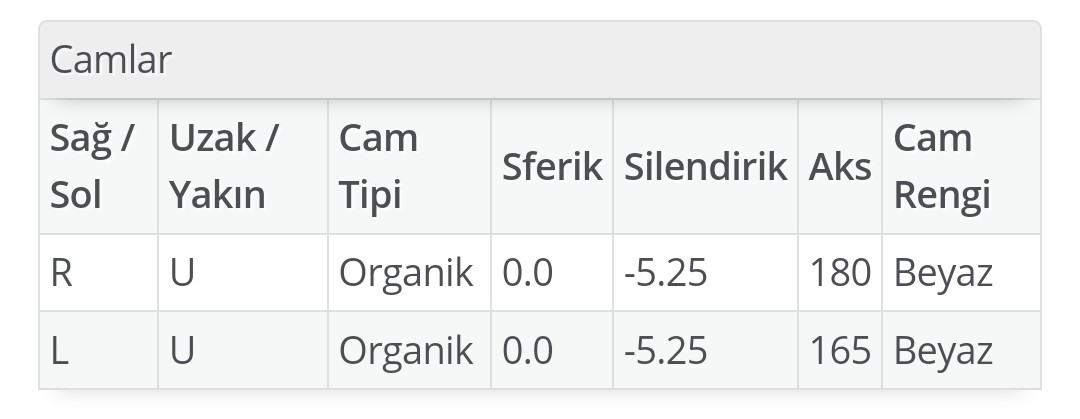Click the Aks value 180
1080x419 pixels.
[840, 273]
